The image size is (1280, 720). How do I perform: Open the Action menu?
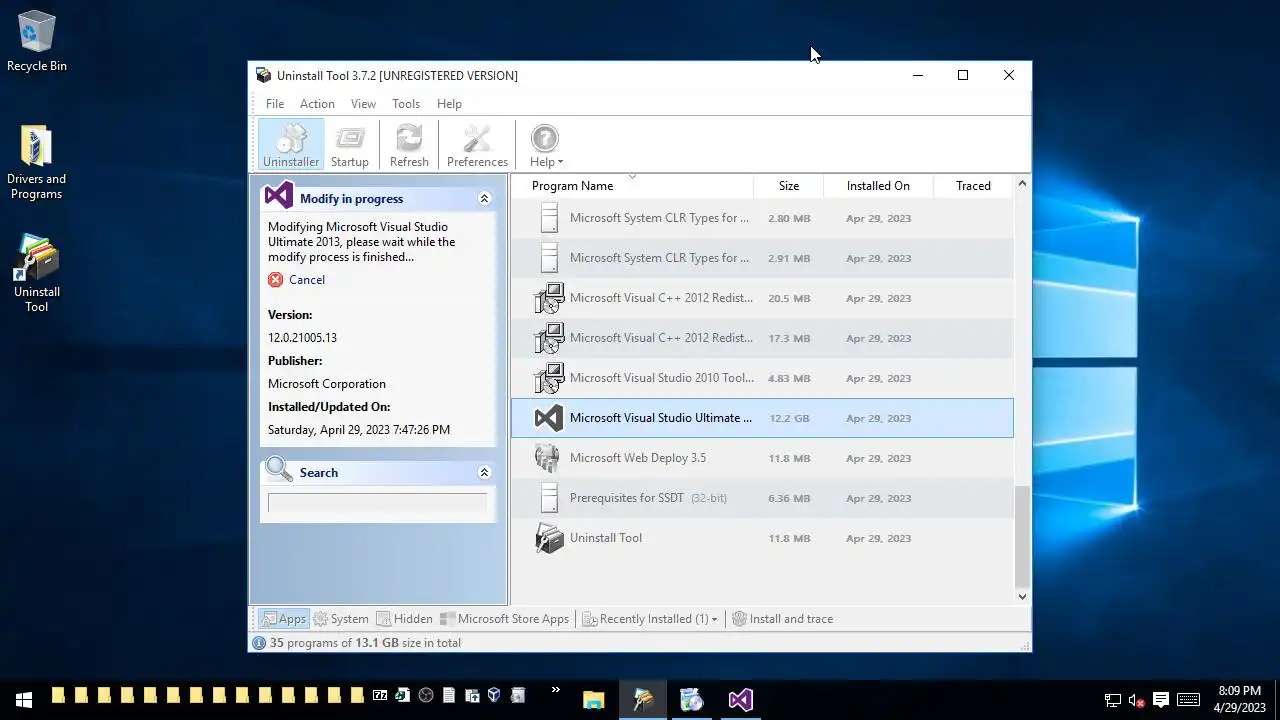click(x=317, y=104)
